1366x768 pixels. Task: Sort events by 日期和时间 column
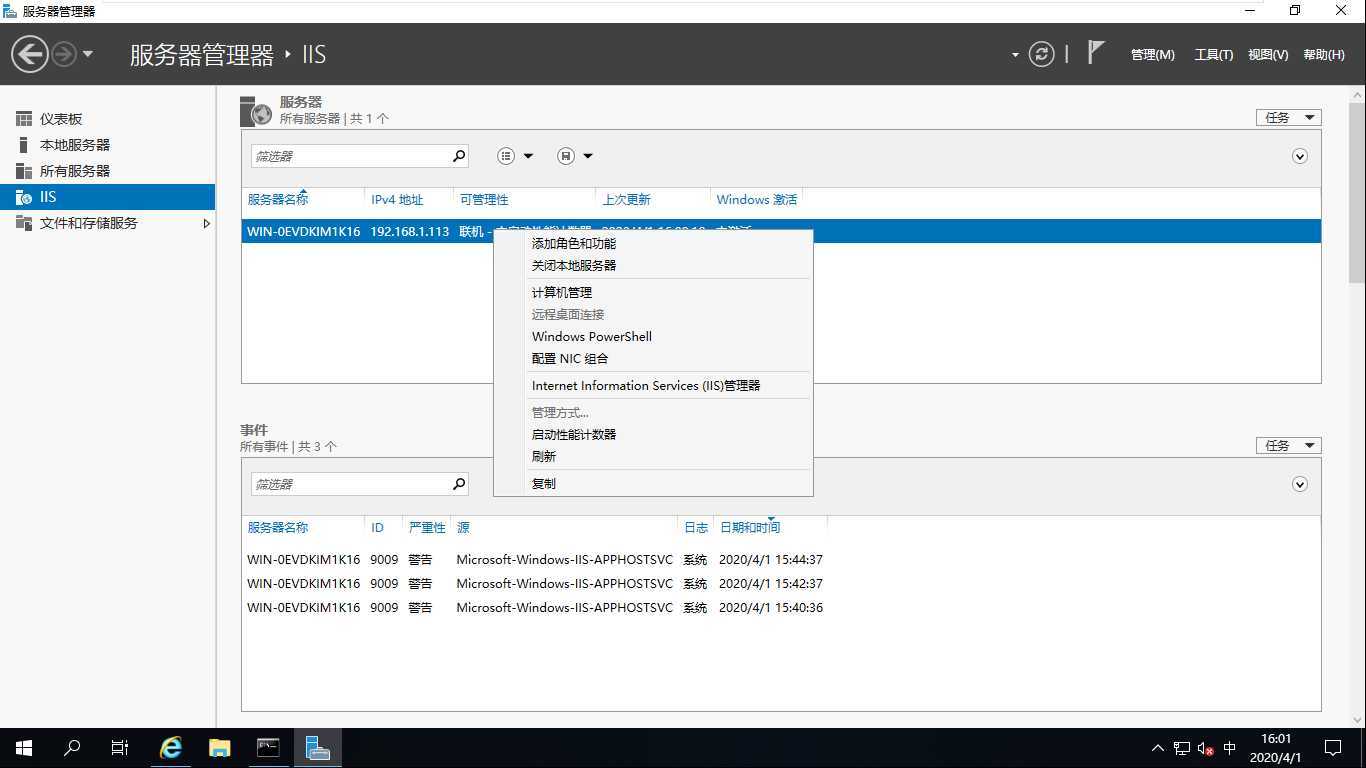[x=750, y=527]
